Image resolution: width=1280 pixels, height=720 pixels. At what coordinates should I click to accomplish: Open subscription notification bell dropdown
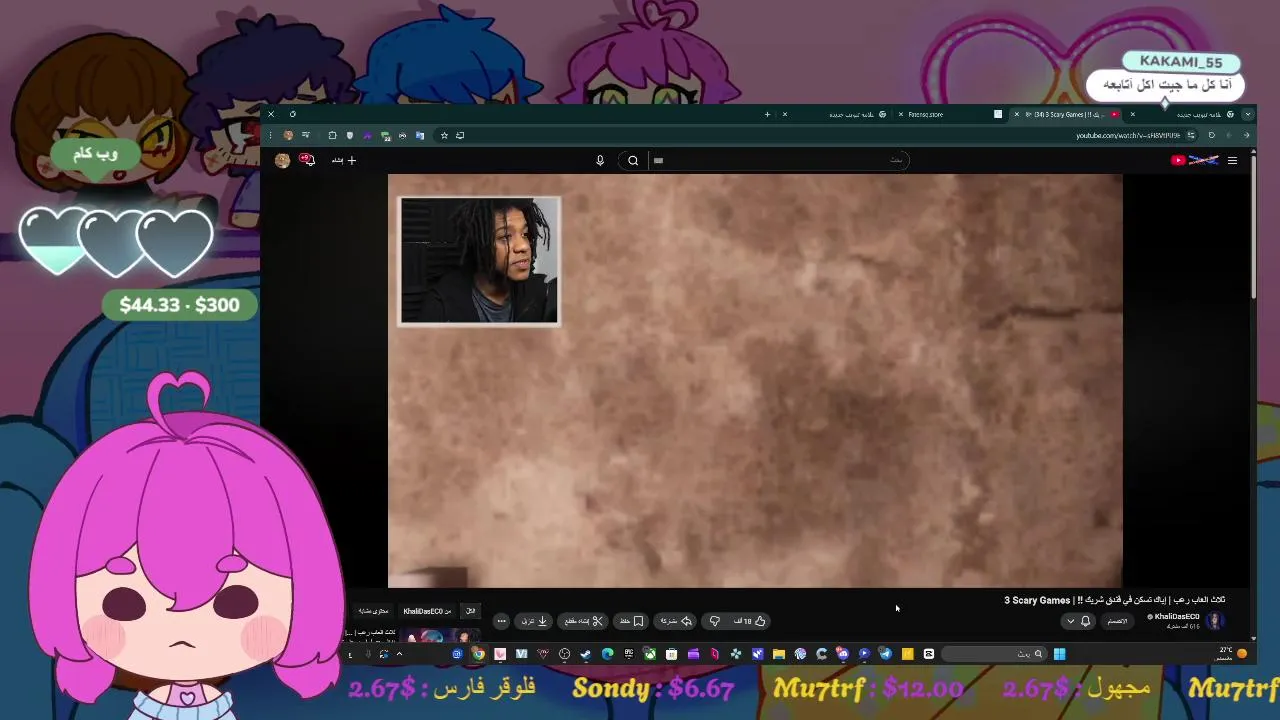coord(1078,621)
